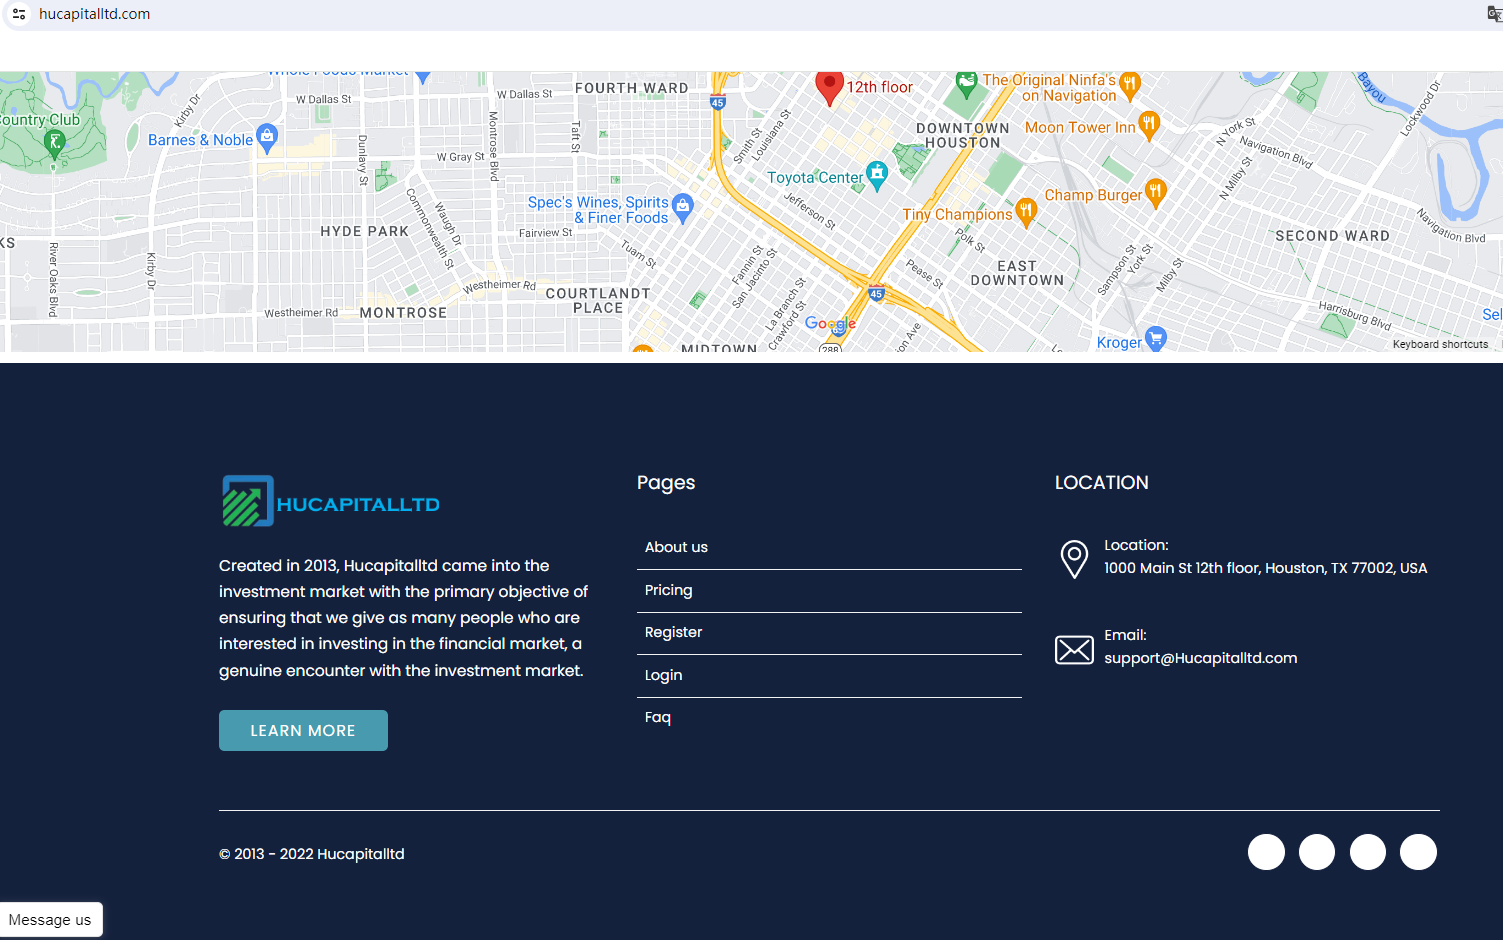Select the red 12th floor map pin
This screenshot has width=1503, height=940.
click(829, 87)
